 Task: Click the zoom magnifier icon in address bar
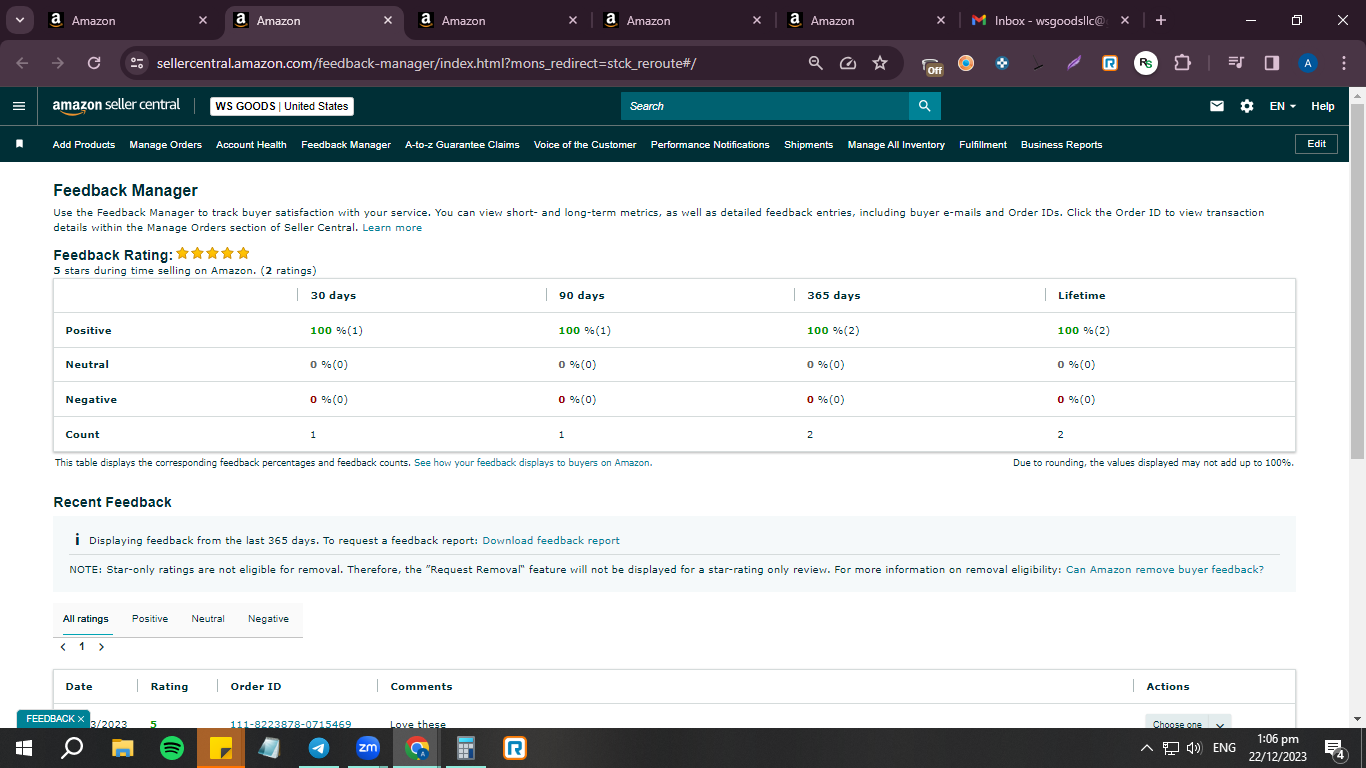[816, 63]
